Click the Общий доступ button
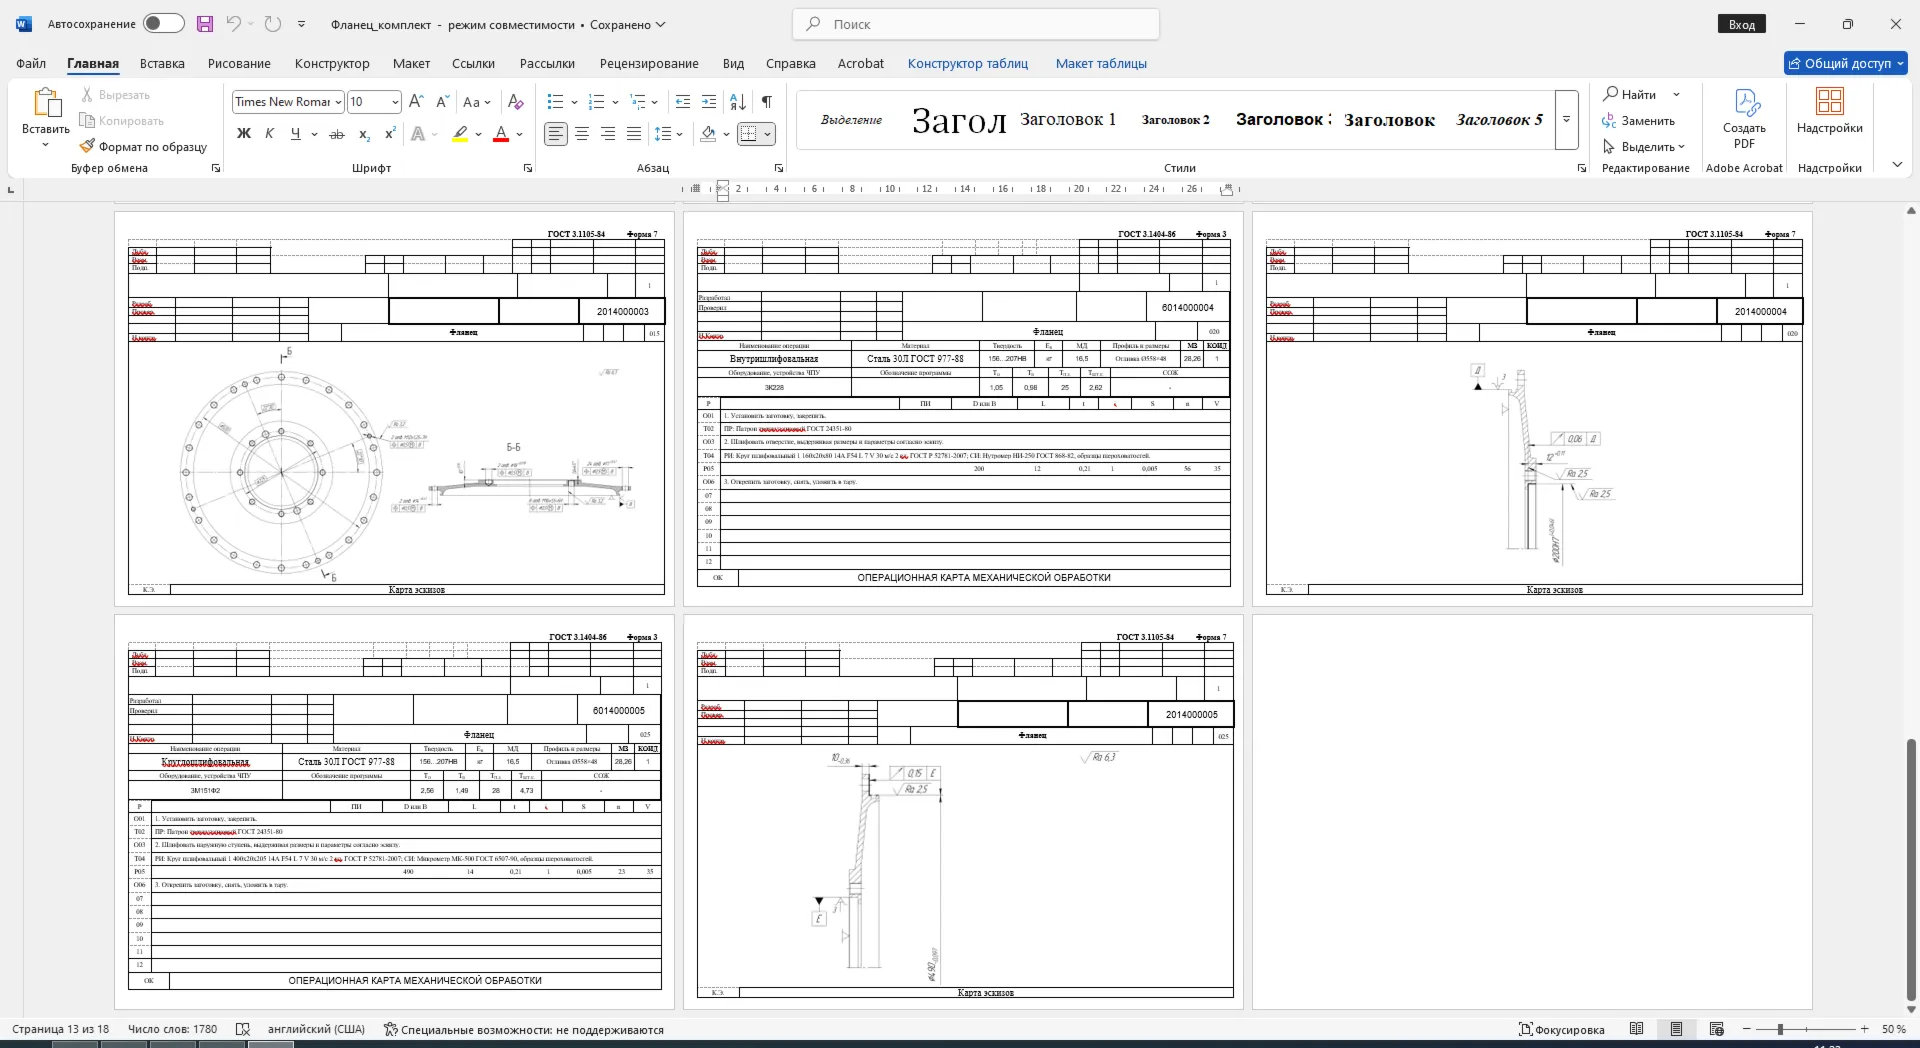 coord(1846,63)
